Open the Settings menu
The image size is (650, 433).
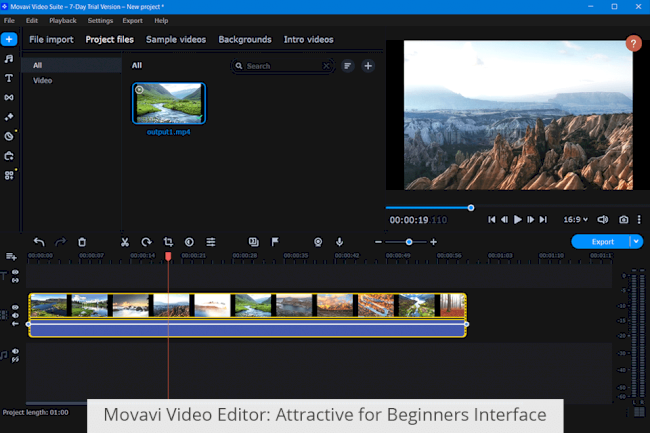pos(100,21)
